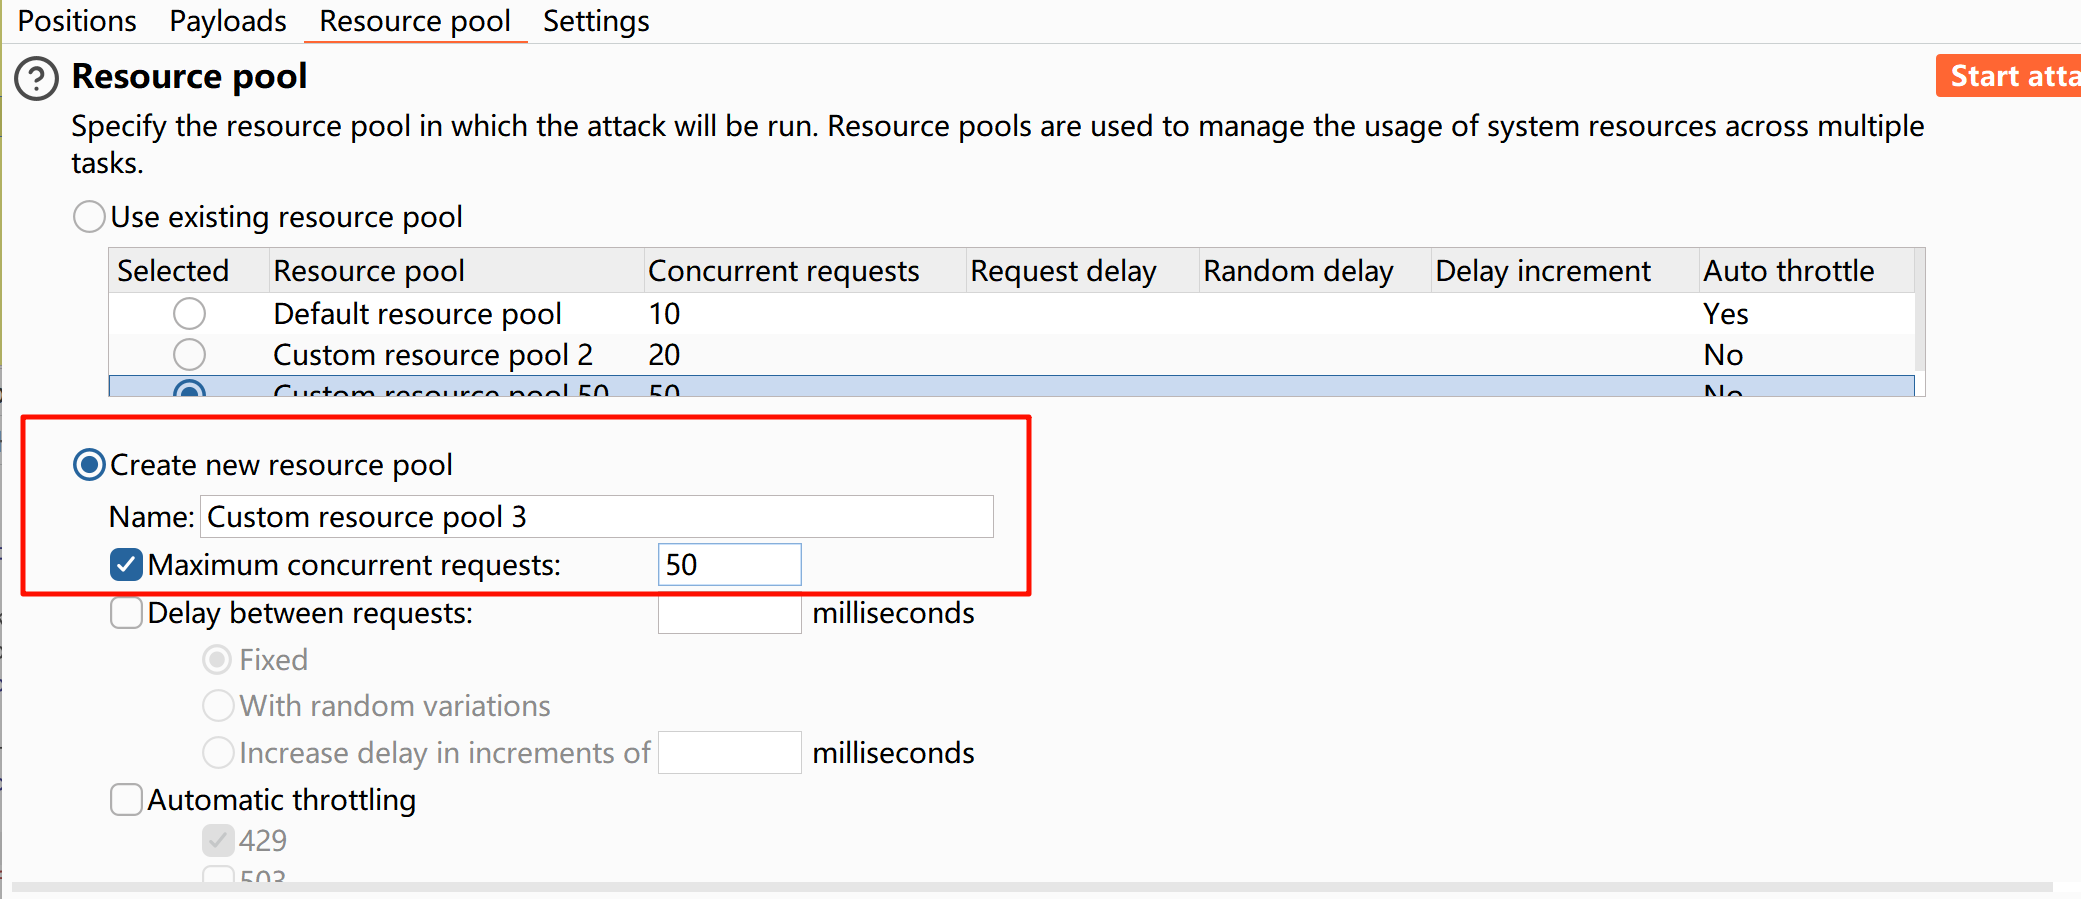Enable Automatic throttling checkbox
2081x899 pixels.
click(126, 800)
